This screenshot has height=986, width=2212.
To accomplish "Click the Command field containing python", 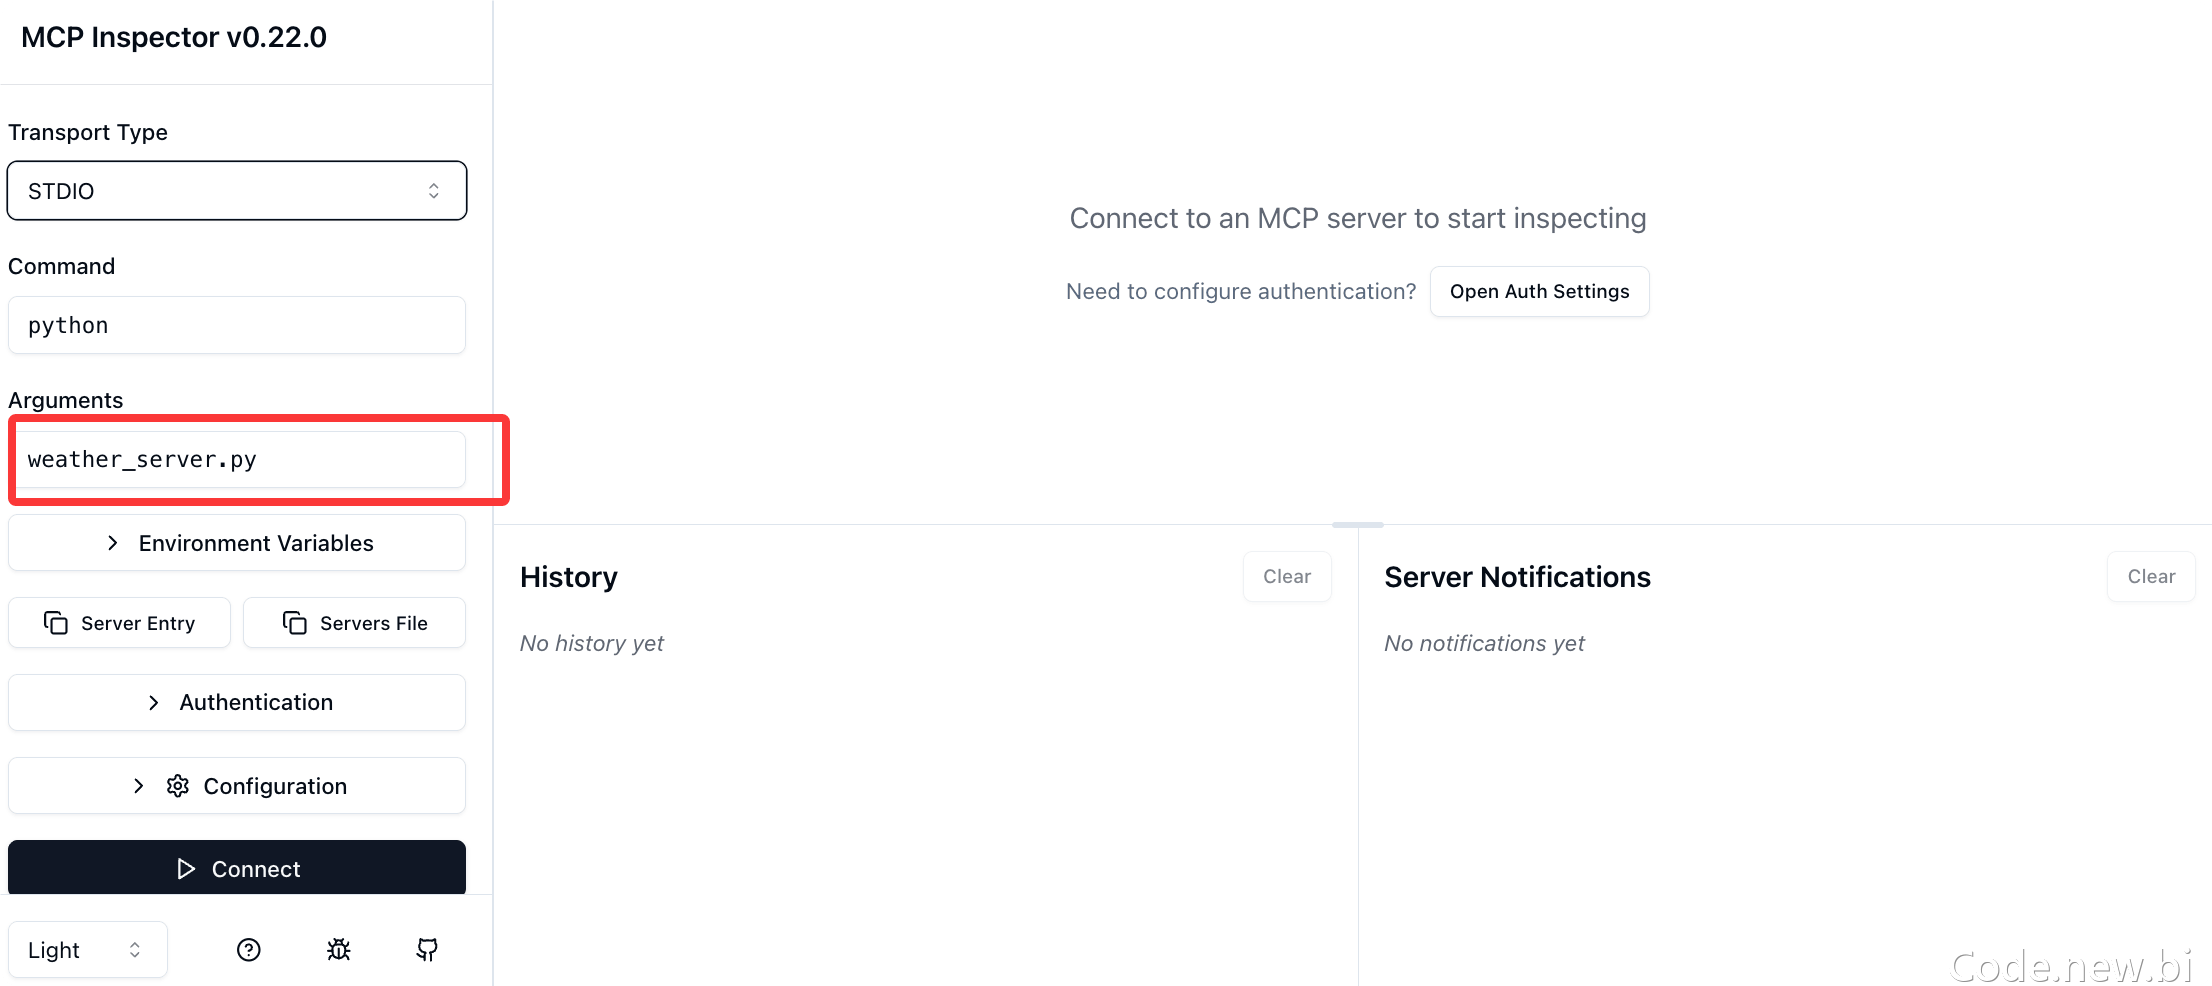I will (x=237, y=325).
